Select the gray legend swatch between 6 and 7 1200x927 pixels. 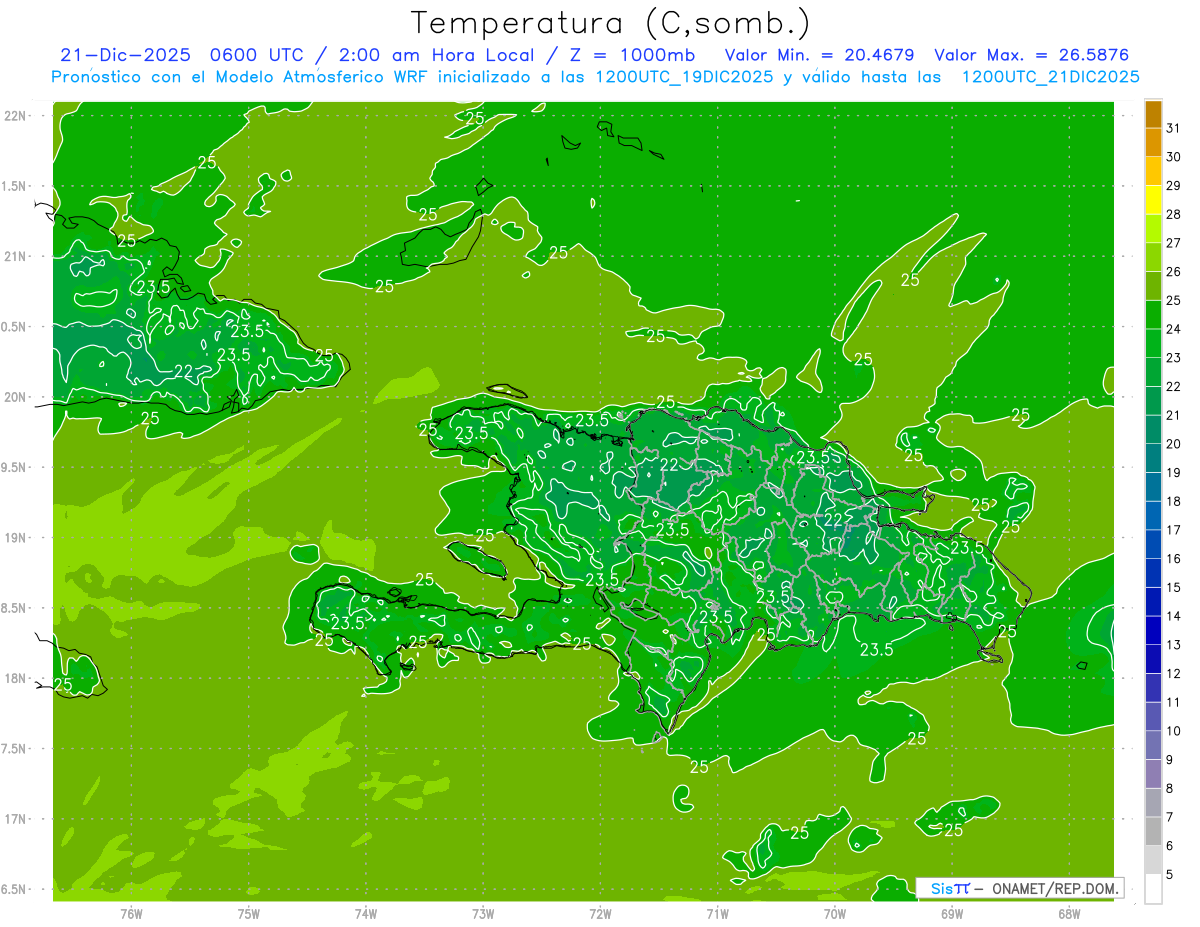click(x=1153, y=831)
